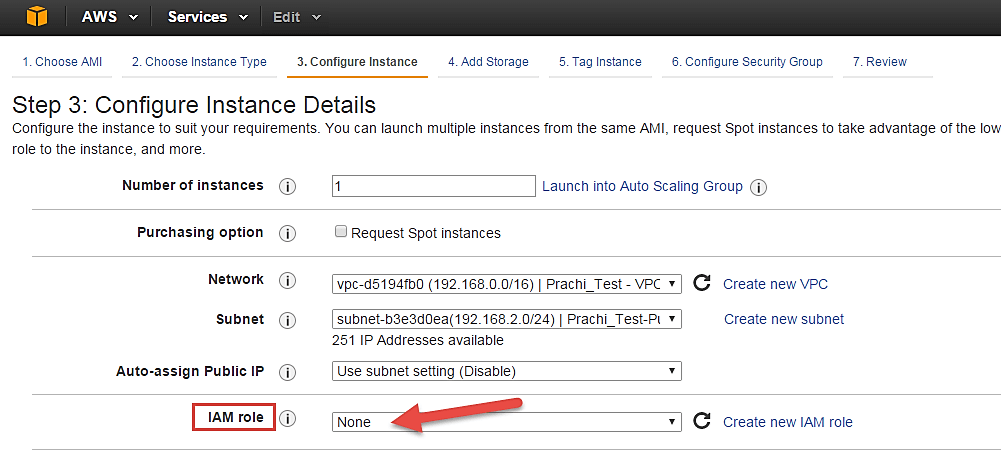Refresh the Network VPC list
The width and height of the screenshot is (1001, 452).
point(702,284)
